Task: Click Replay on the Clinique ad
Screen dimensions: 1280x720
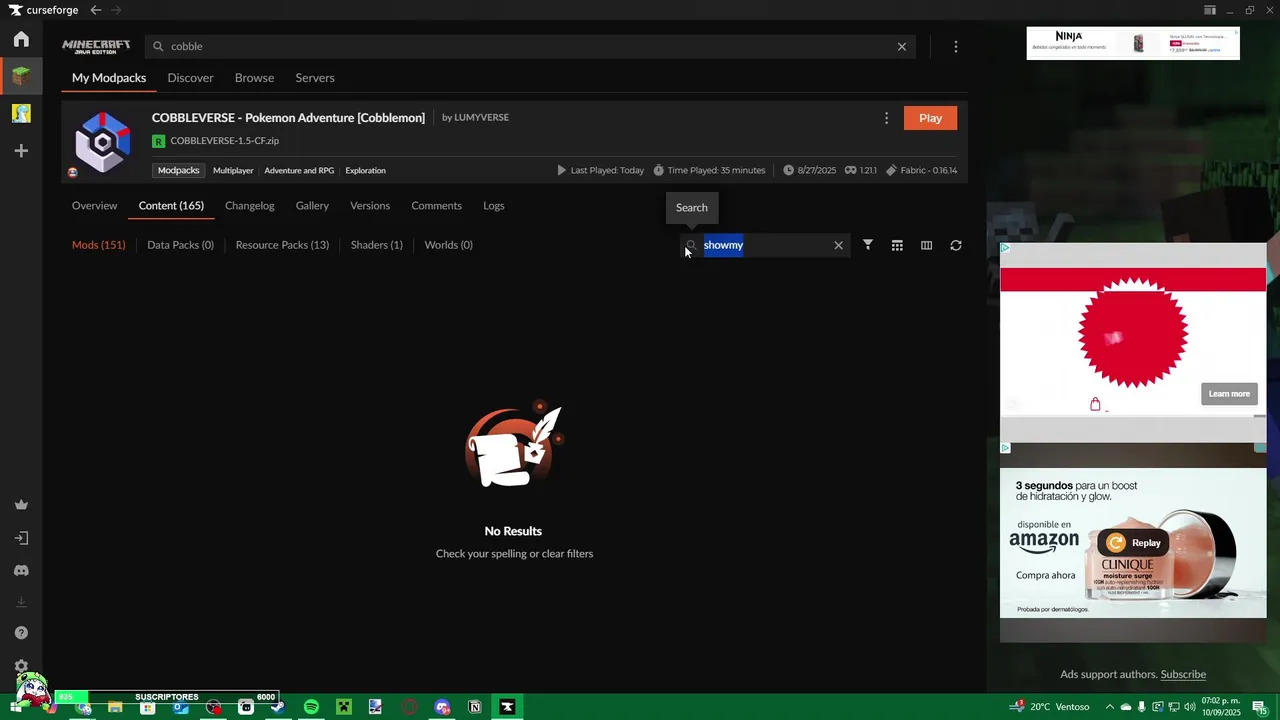Action: click(x=1135, y=543)
